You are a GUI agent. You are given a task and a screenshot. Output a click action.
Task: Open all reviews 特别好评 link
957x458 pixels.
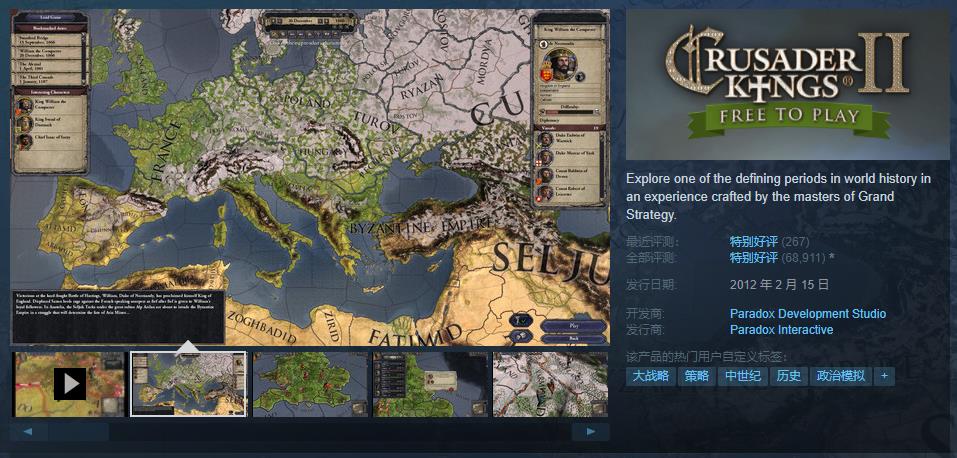(x=754, y=258)
